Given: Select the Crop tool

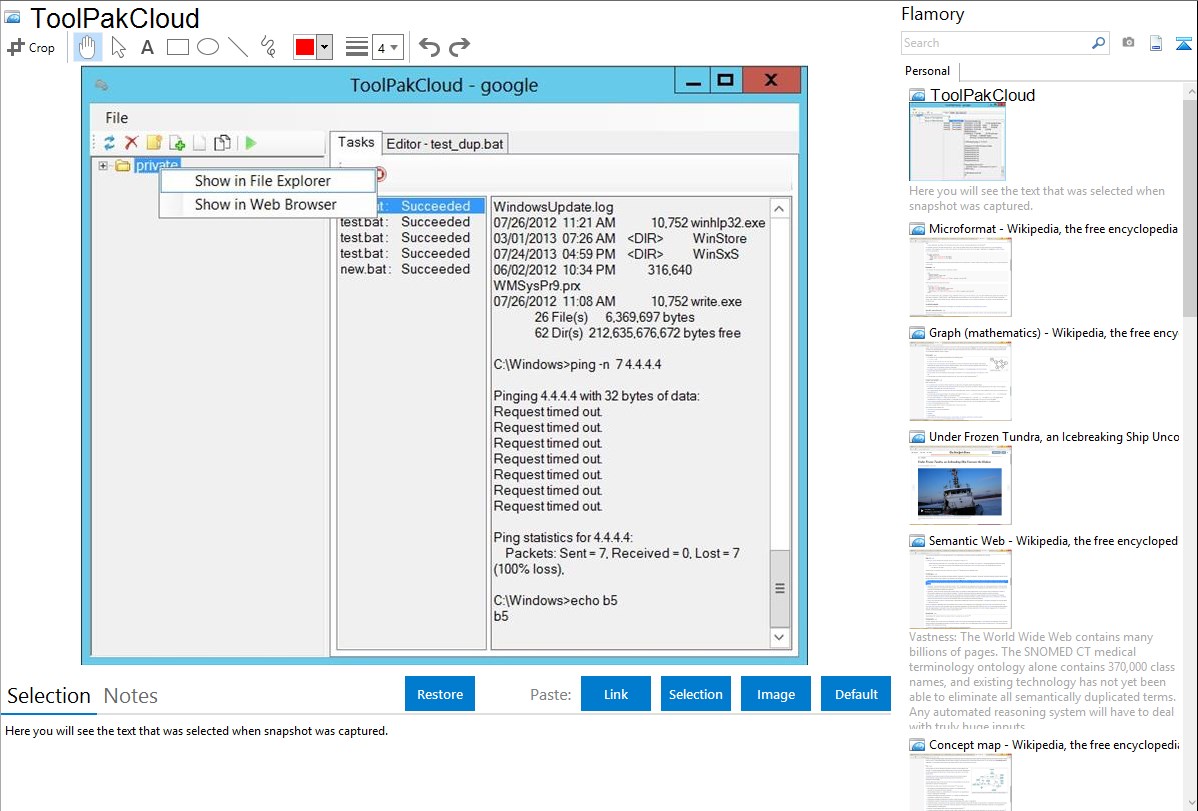Looking at the screenshot, I should (31, 47).
